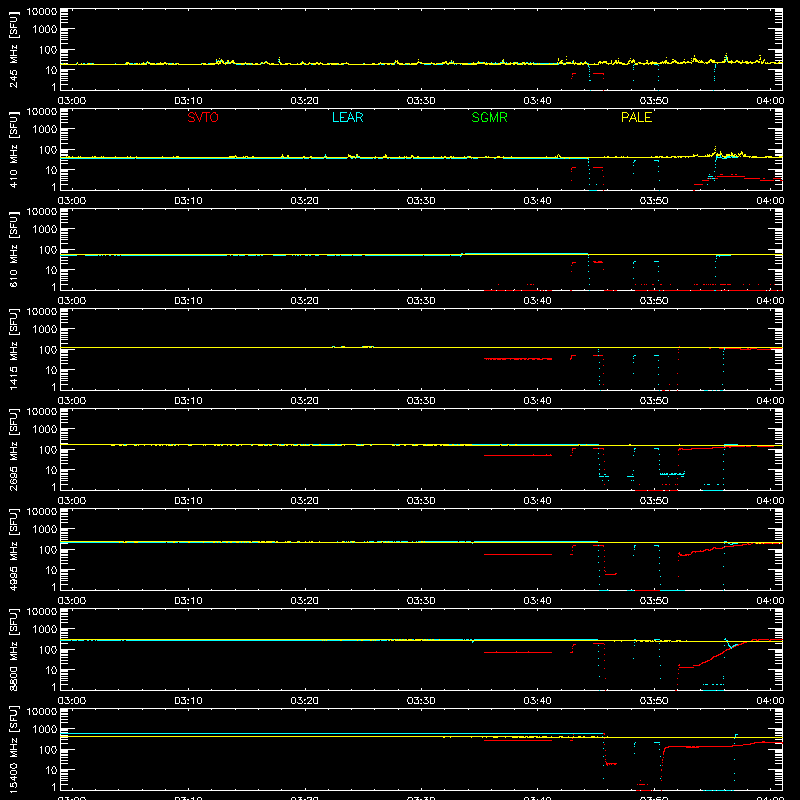Select the 4995 MHz [SFU] axis title
800x800 pixels.
(13, 549)
